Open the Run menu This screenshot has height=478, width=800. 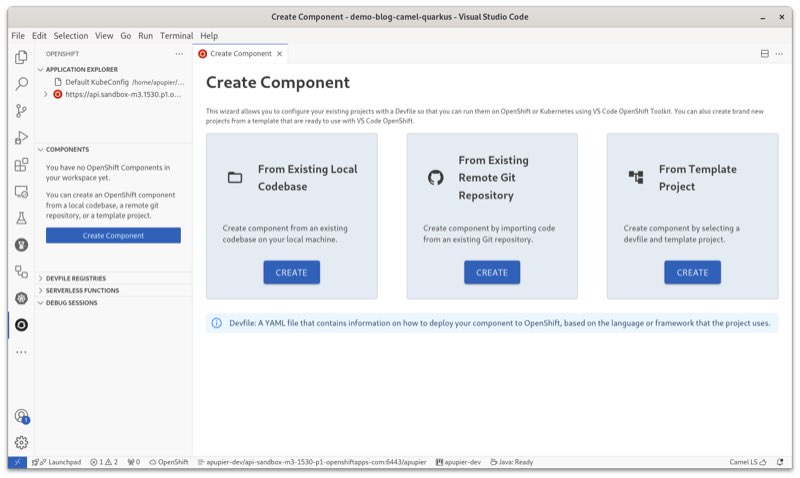[x=145, y=36]
